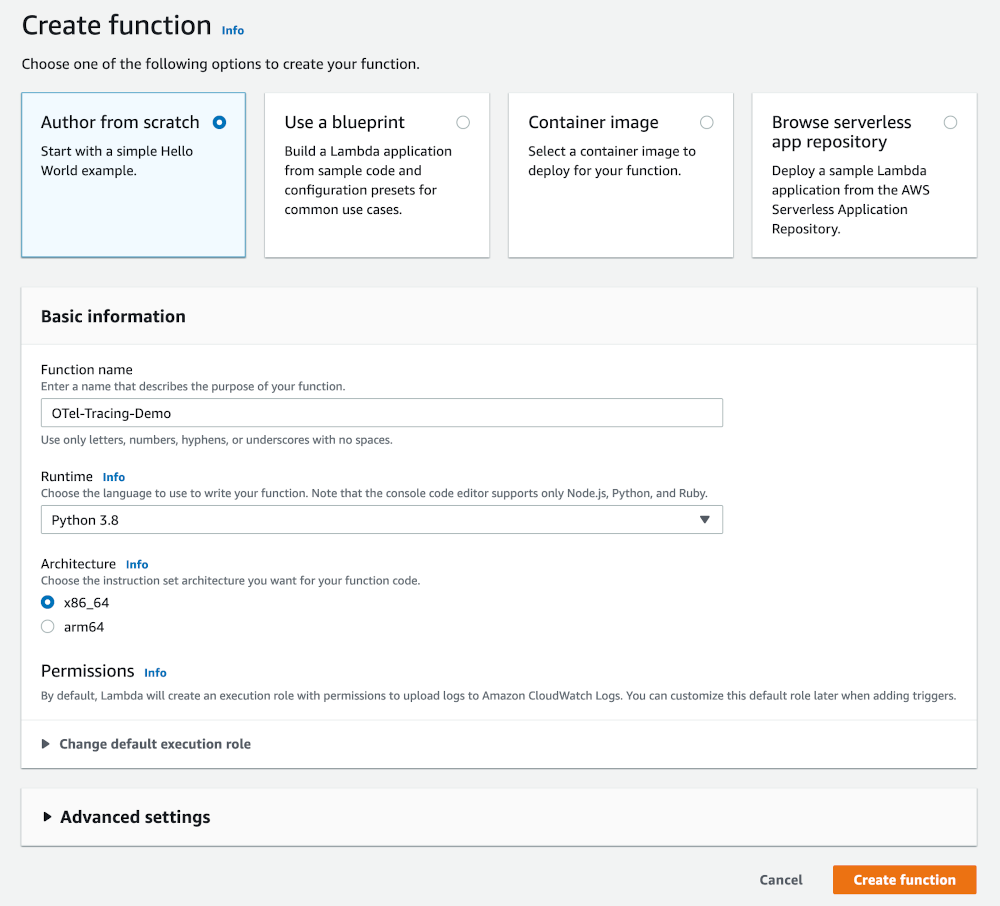Image resolution: width=1000 pixels, height=906 pixels.
Task: Click the Info icon next to Runtime
Action: coord(113,477)
